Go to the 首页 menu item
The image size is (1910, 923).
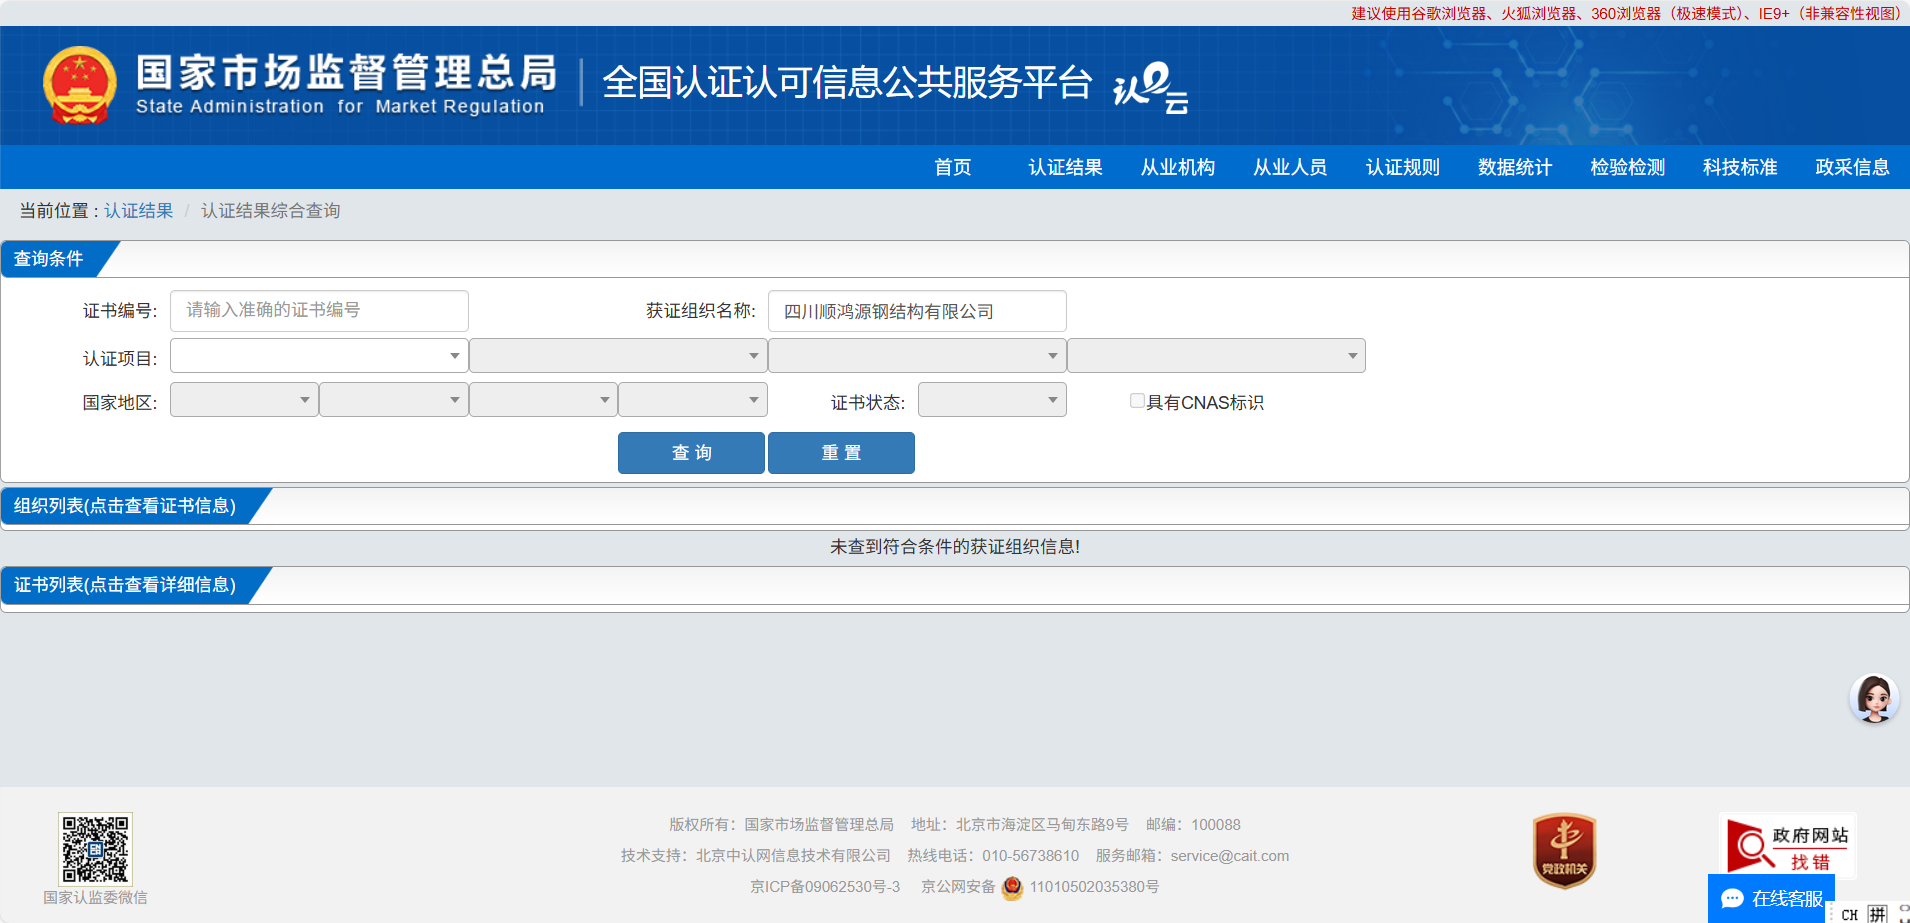[952, 167]
